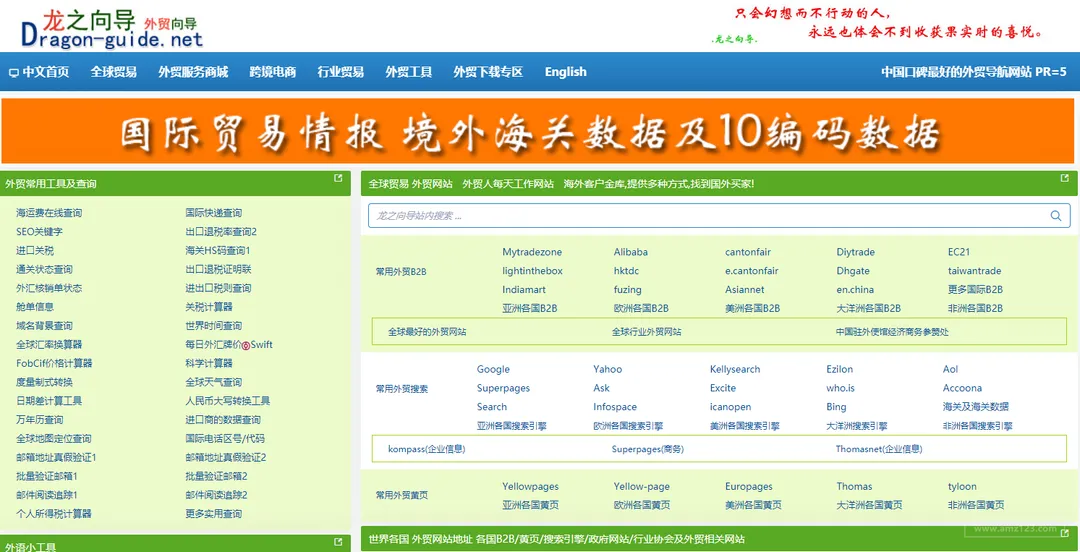The height and width of the screenshot is (552, 1080).
Task: Select 外贸工具 in the navigation bar
Action: tap(408, 72)
